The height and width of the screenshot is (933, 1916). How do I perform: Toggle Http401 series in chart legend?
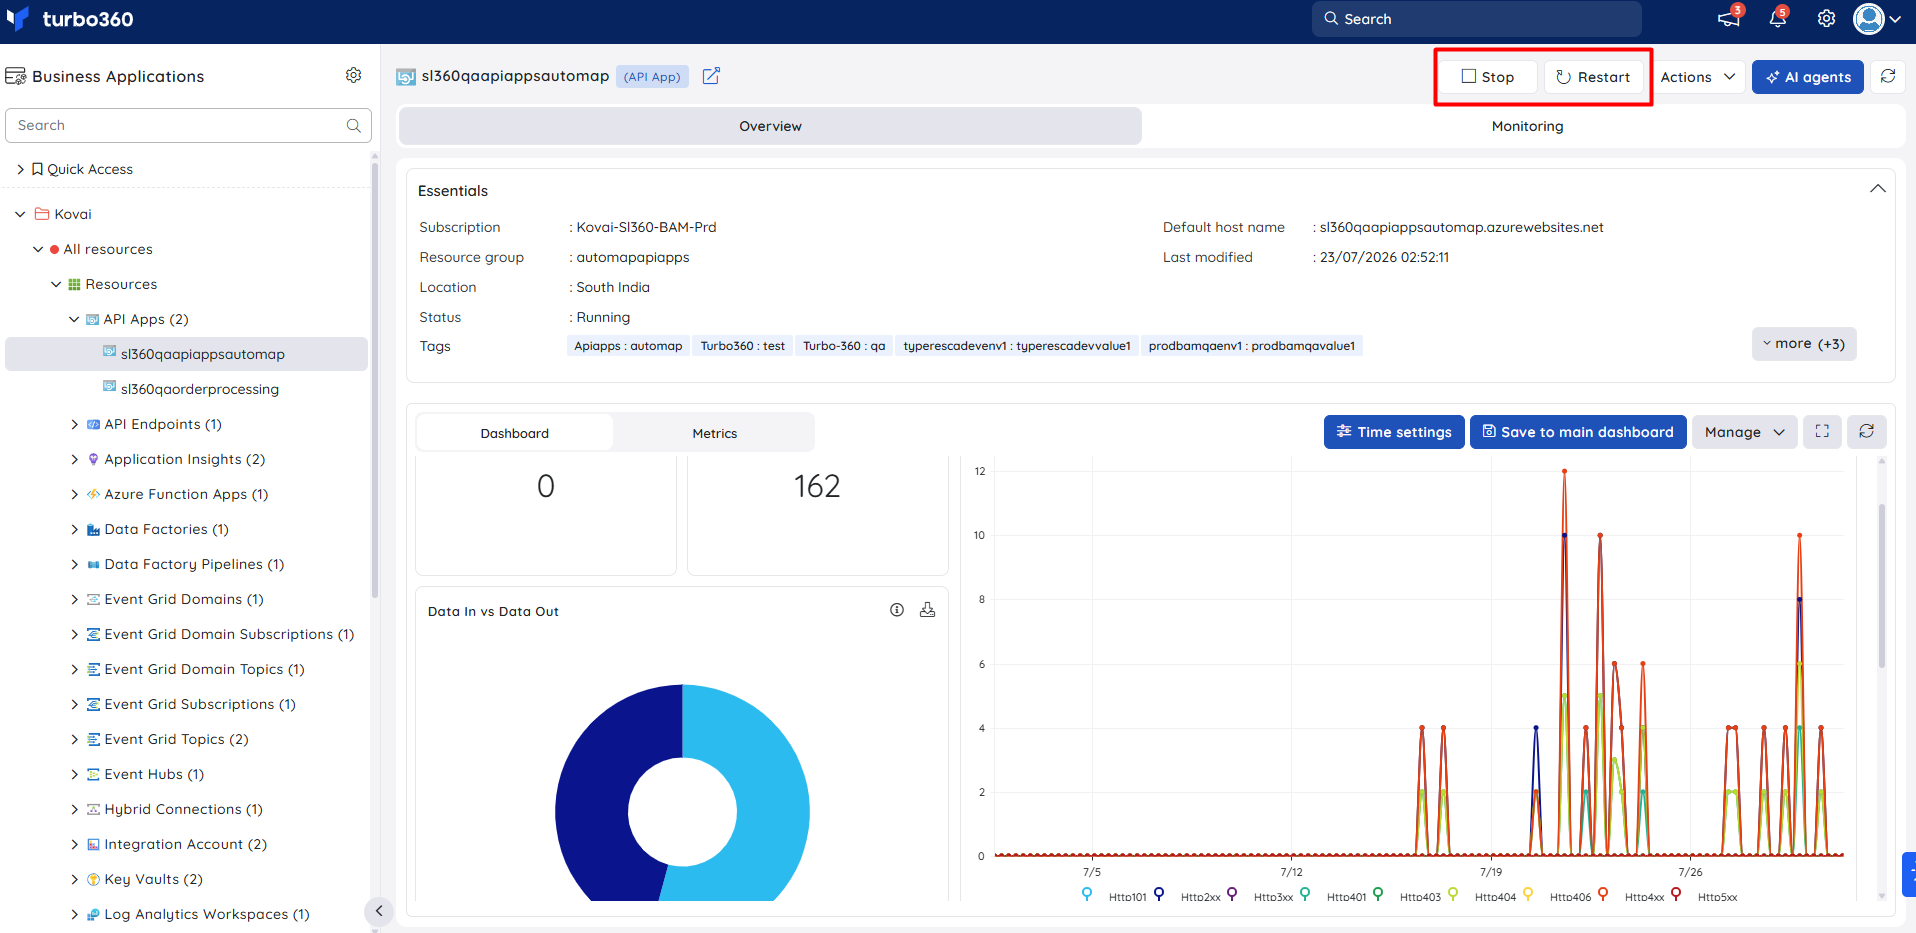tap(1335, 896)
